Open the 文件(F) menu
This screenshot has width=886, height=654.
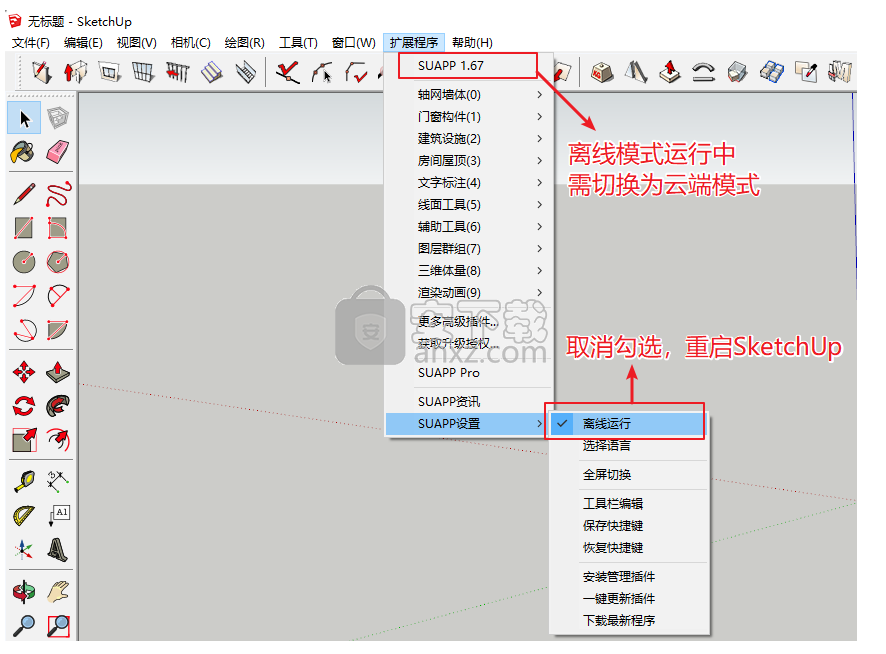click(x=31, y=42)
